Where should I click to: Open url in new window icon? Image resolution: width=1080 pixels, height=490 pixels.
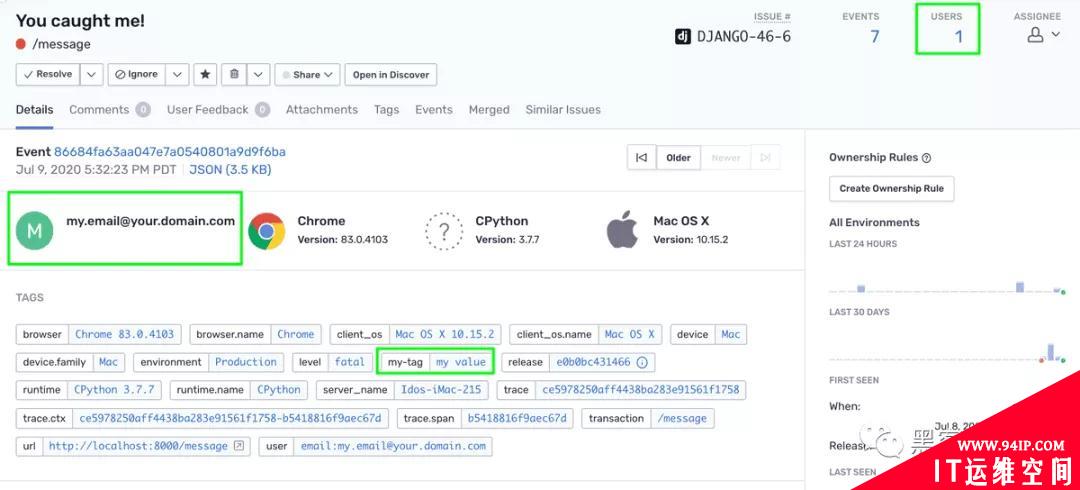[x=239, y=446]
